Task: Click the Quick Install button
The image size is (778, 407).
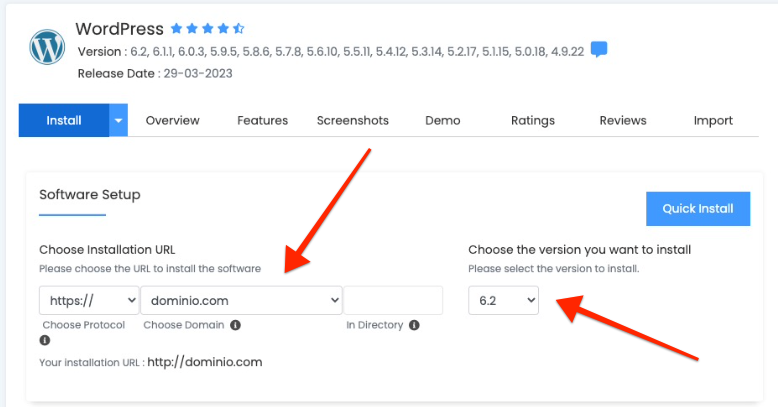Action: tap(698, 208)
